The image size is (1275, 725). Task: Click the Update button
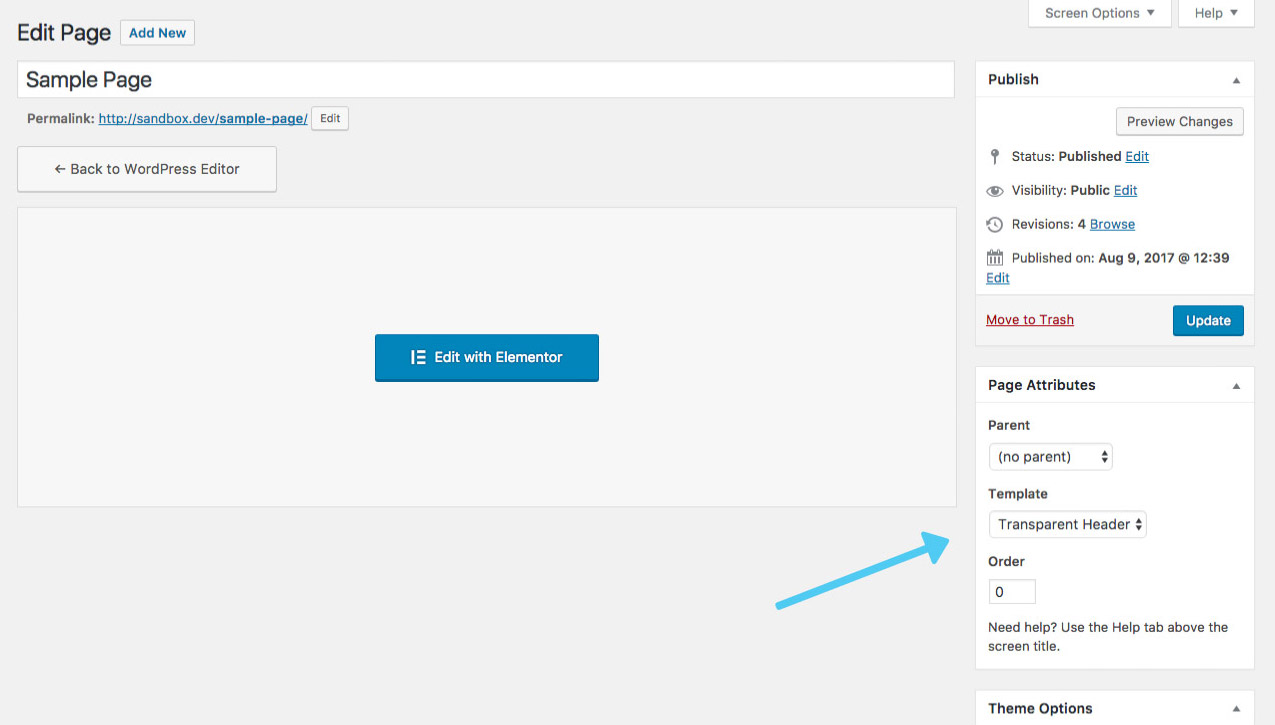[x=1208, y=320]
